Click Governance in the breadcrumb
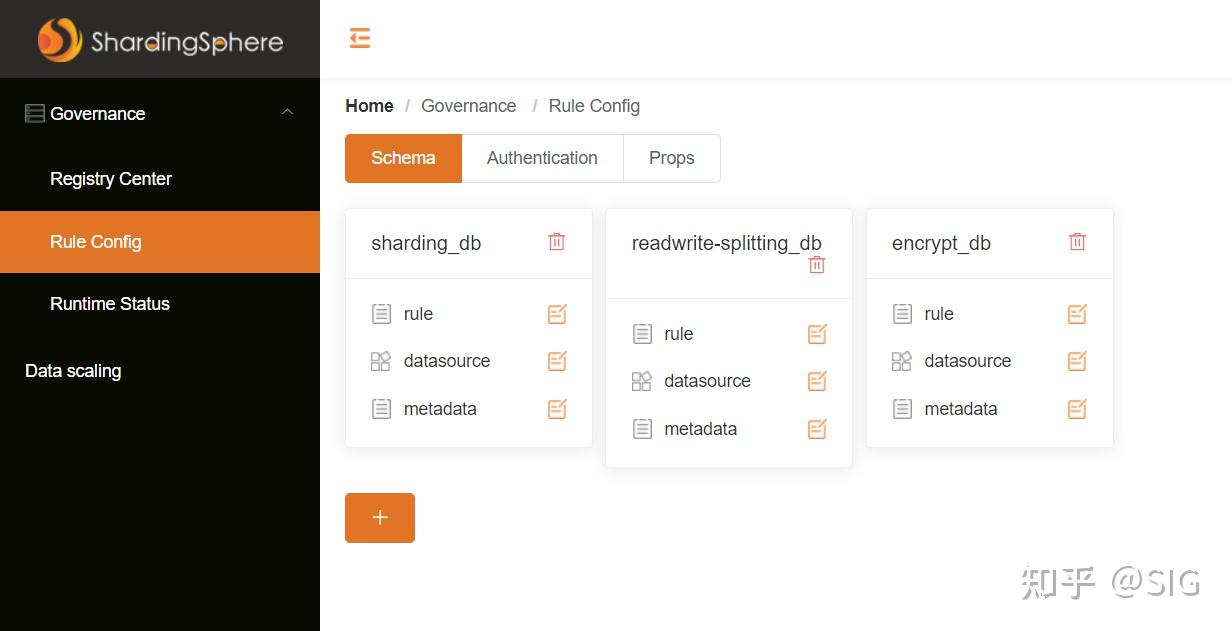 click(469, 106)
